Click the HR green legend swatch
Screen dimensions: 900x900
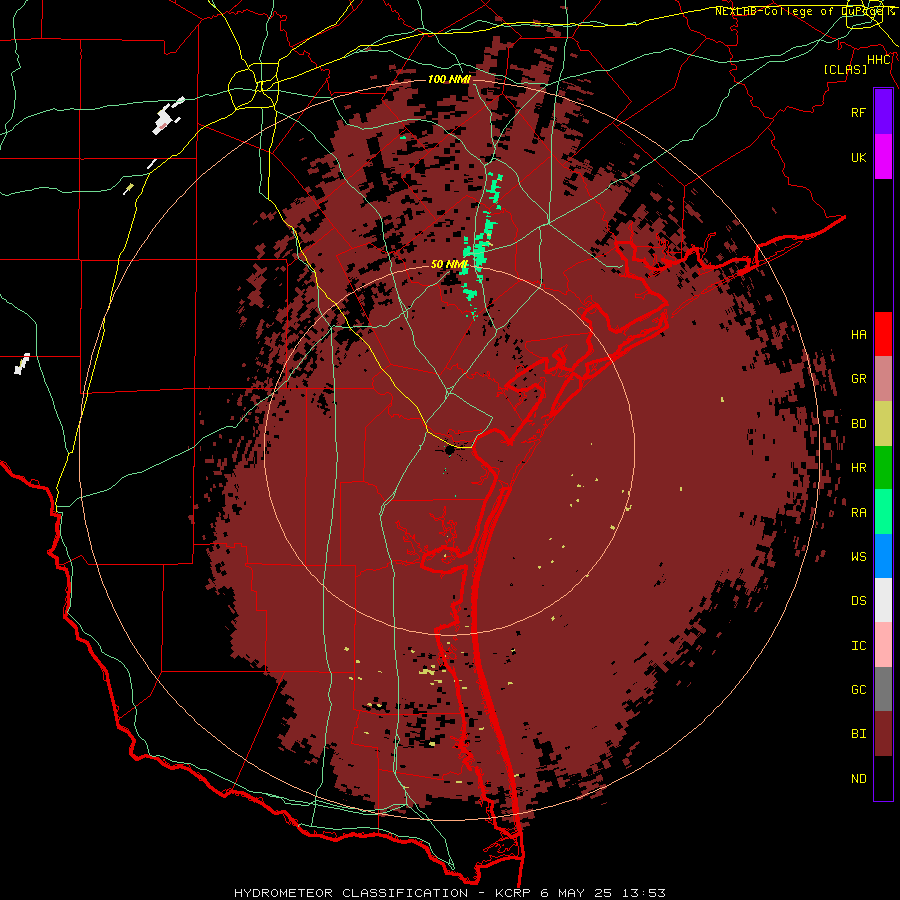[883, 467]
